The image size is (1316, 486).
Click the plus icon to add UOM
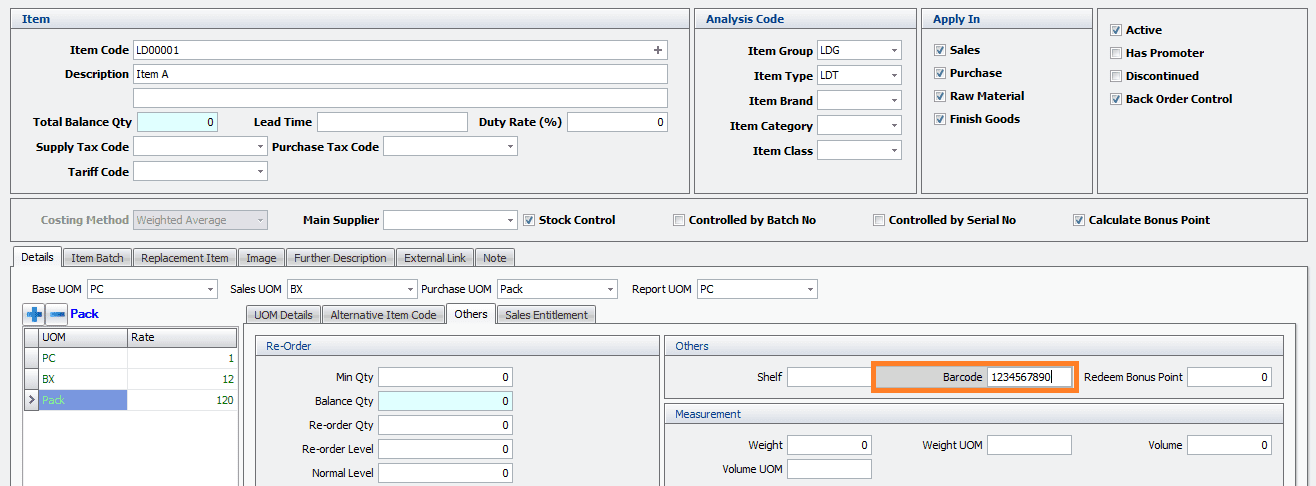click(35, 314)
